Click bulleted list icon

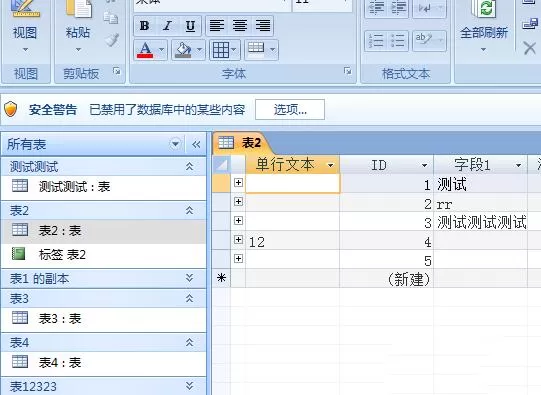tap(398, 41)
